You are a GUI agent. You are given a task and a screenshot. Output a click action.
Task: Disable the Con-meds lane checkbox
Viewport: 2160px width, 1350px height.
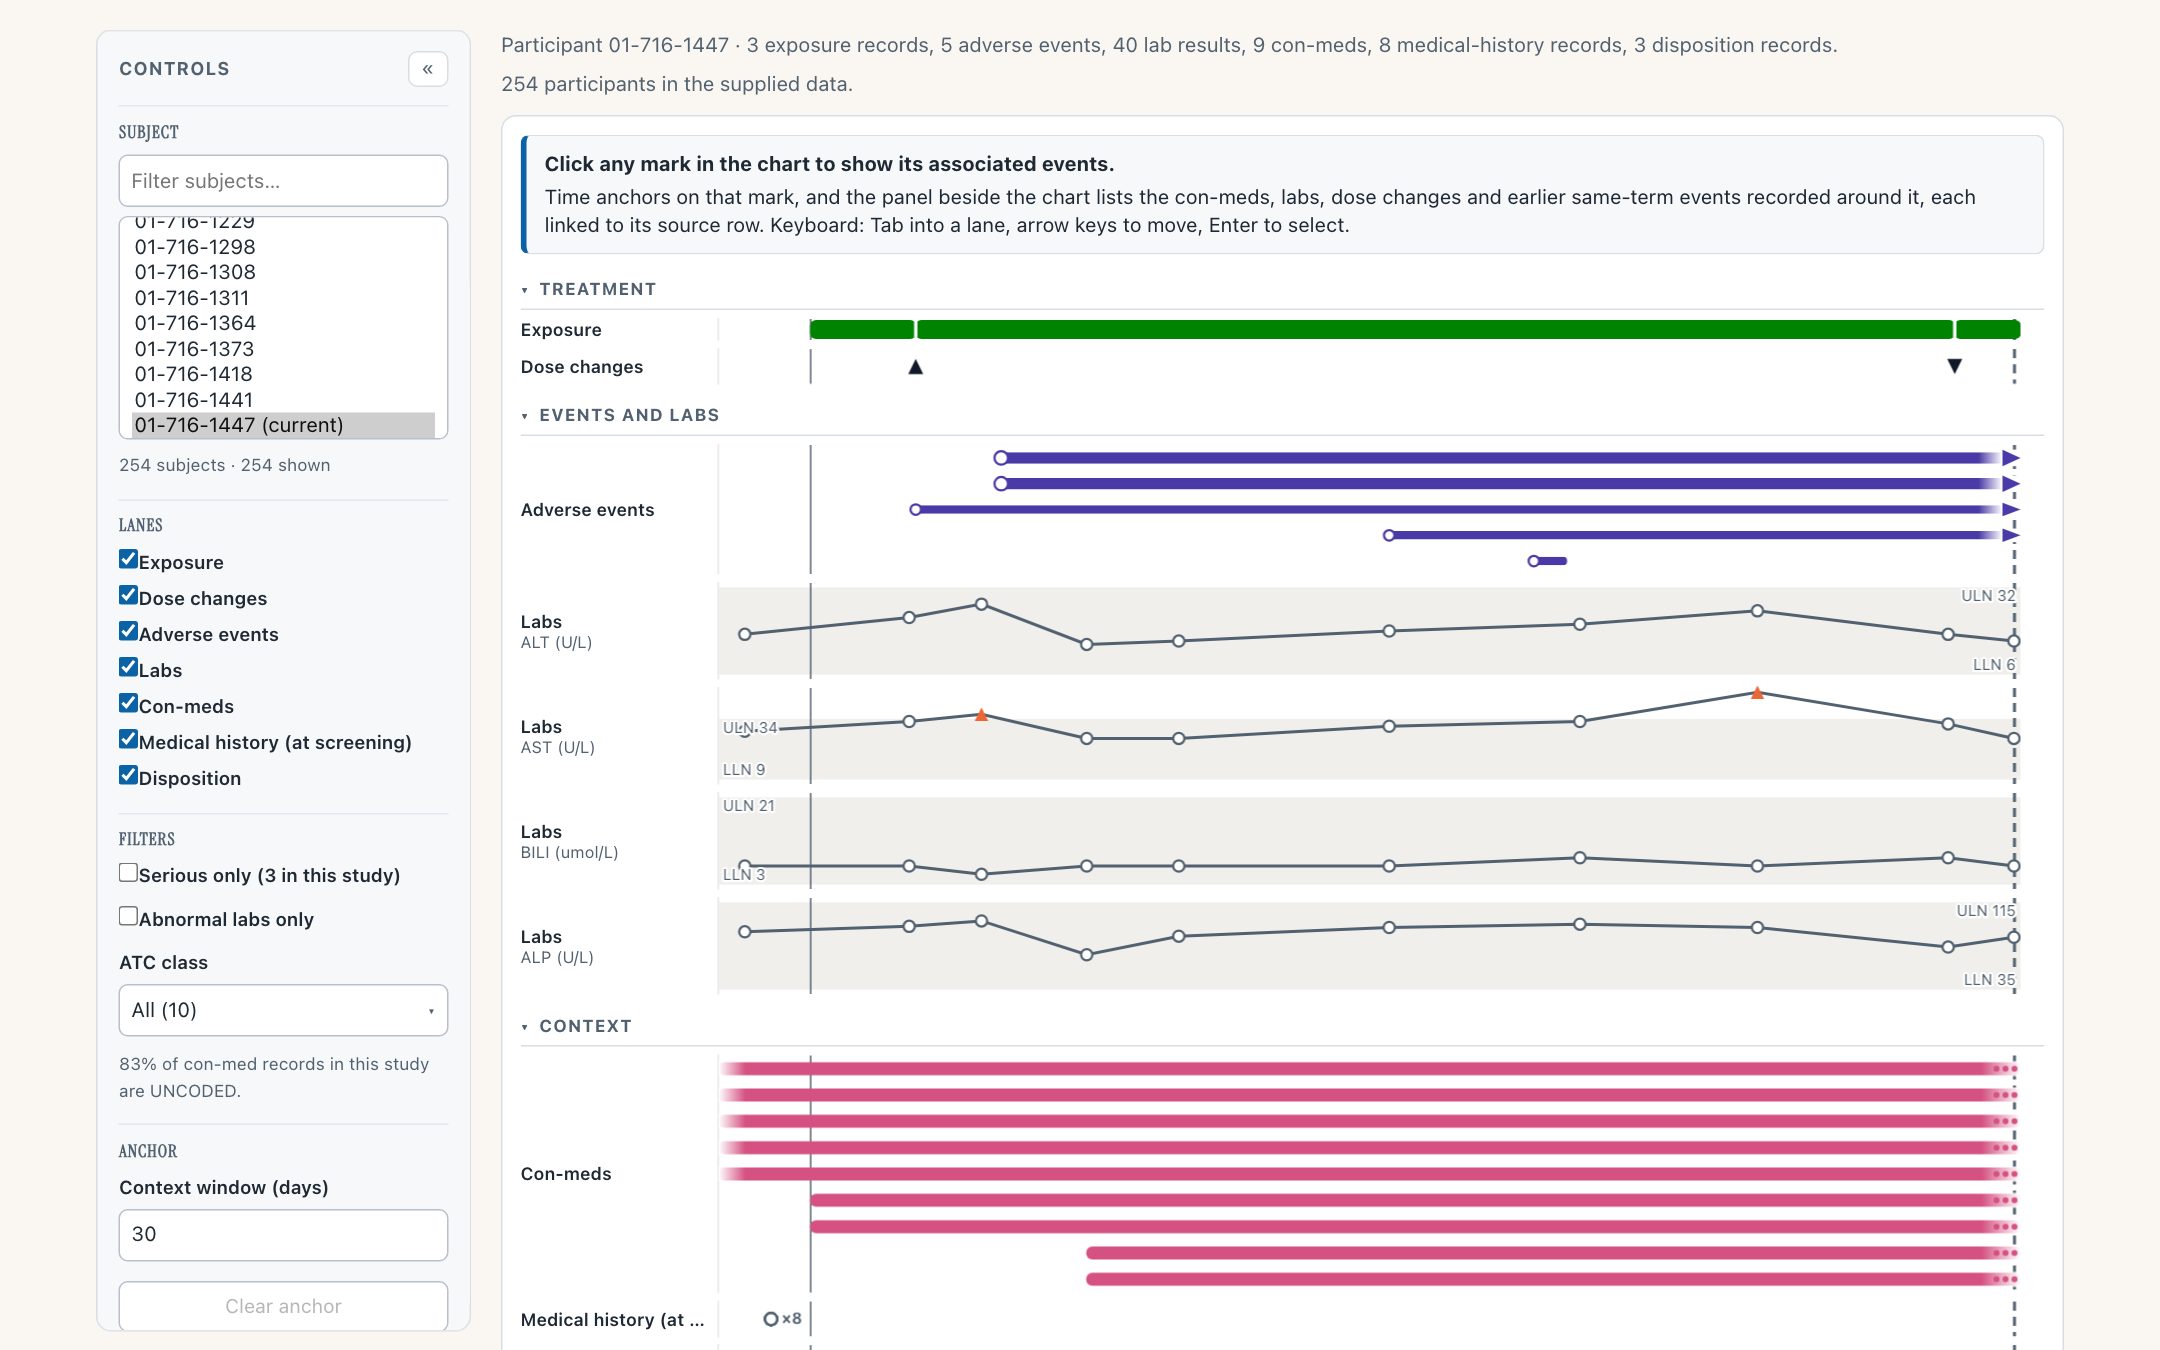tap(128, 703)
